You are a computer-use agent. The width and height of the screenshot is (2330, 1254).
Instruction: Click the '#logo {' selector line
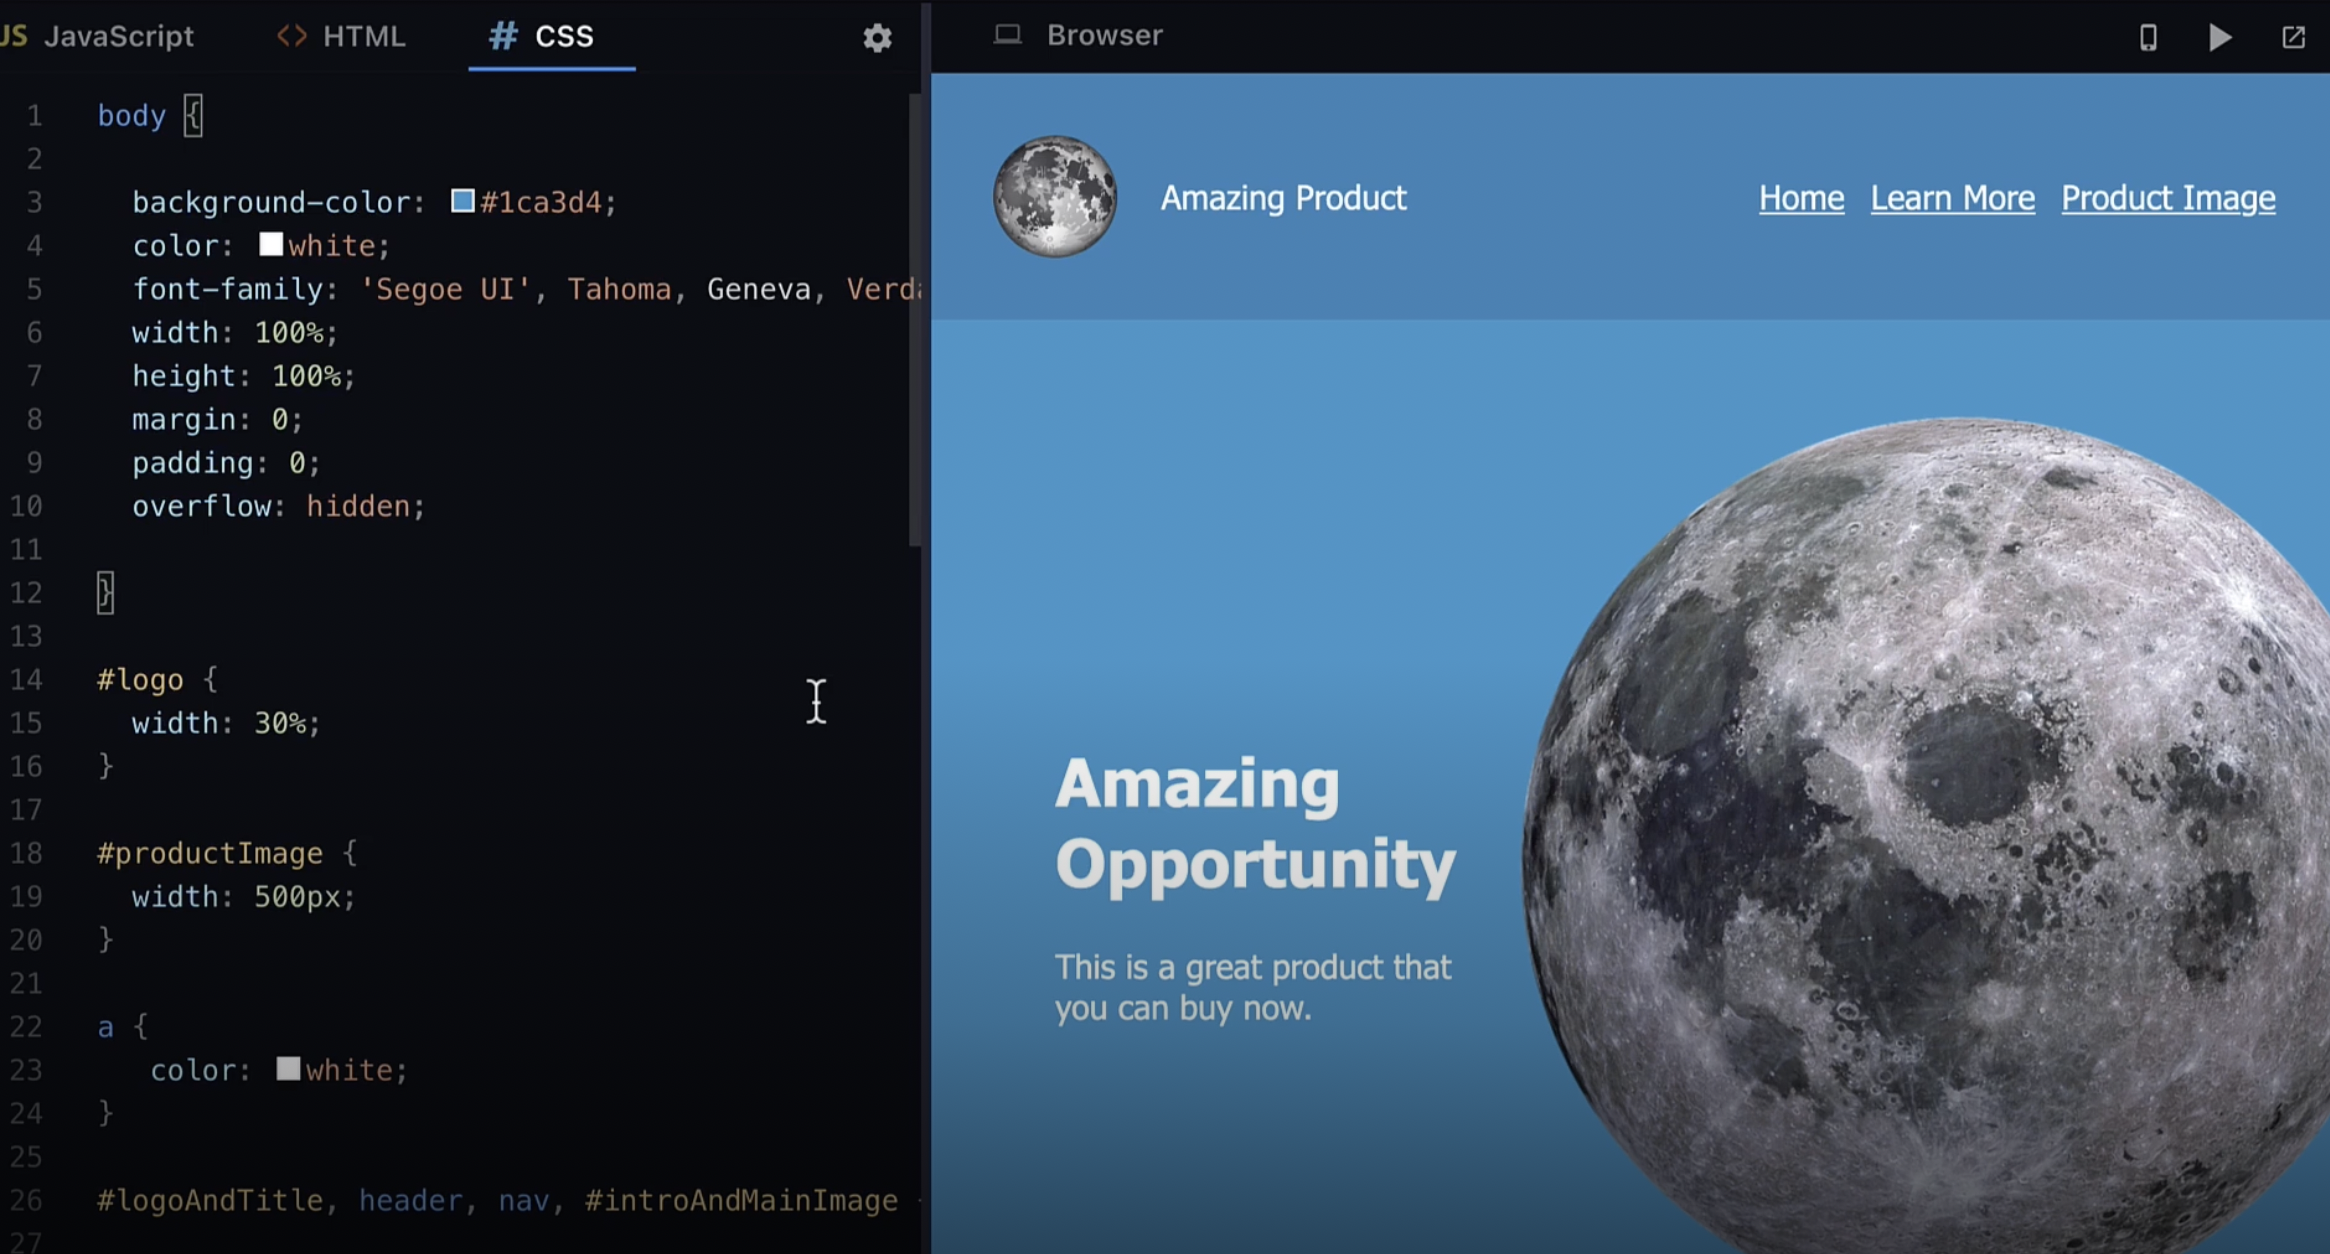(157, 680)
